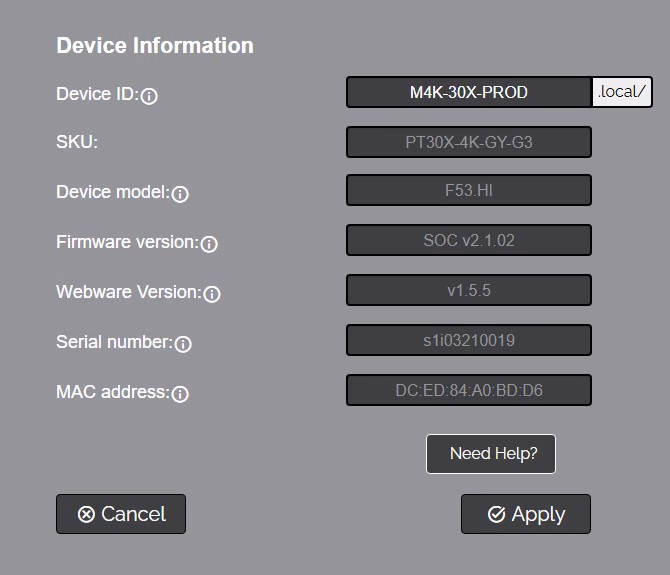The image size is (670, 575).
Task: Select the .local/ suffix label
Action: (x=622, y=92)
